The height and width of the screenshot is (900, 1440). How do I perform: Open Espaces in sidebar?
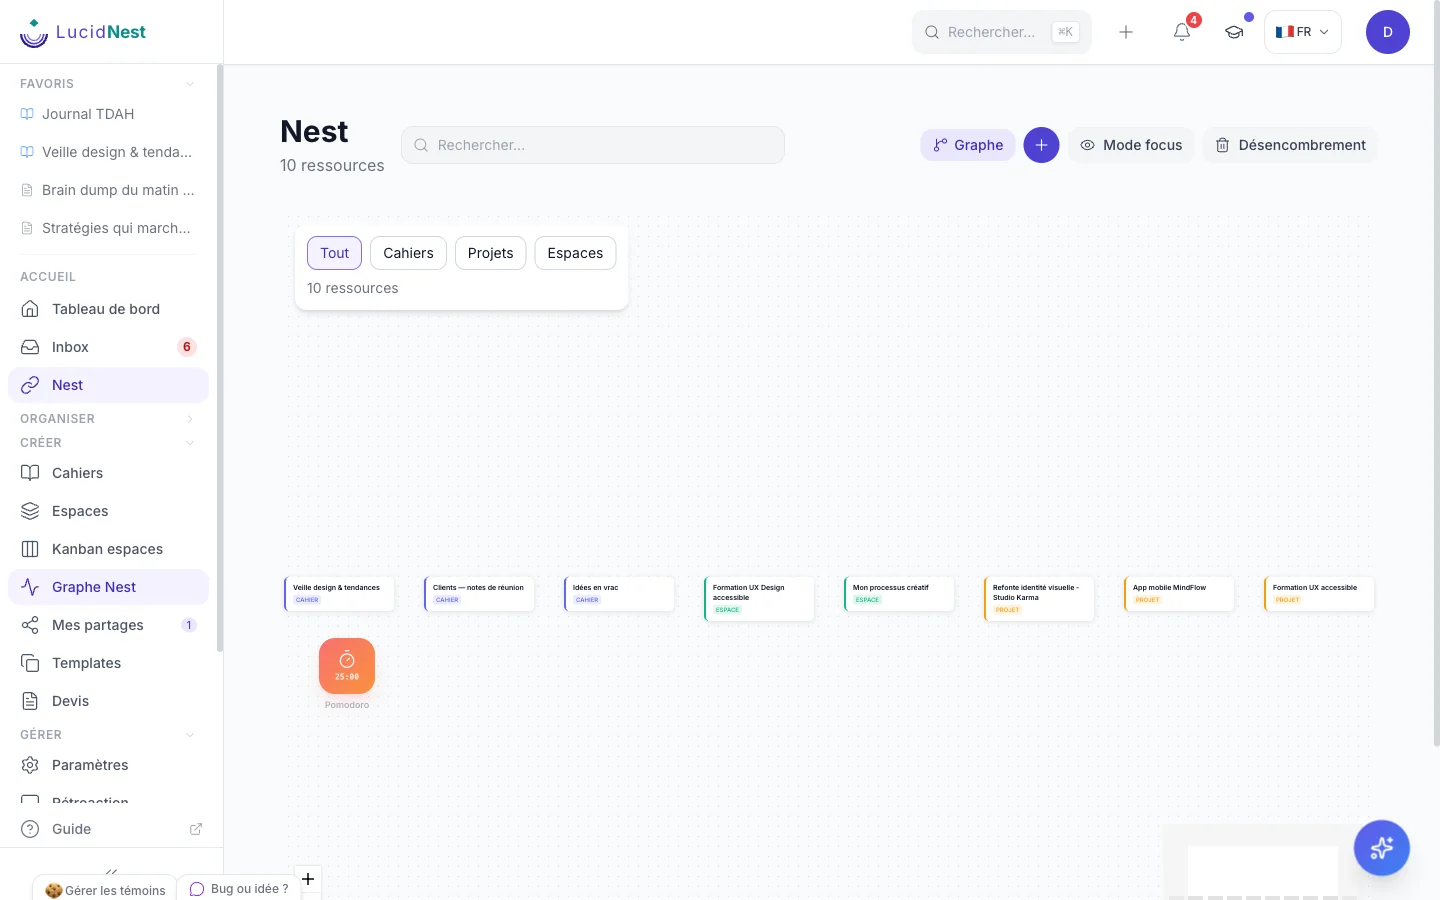(108, 511)
